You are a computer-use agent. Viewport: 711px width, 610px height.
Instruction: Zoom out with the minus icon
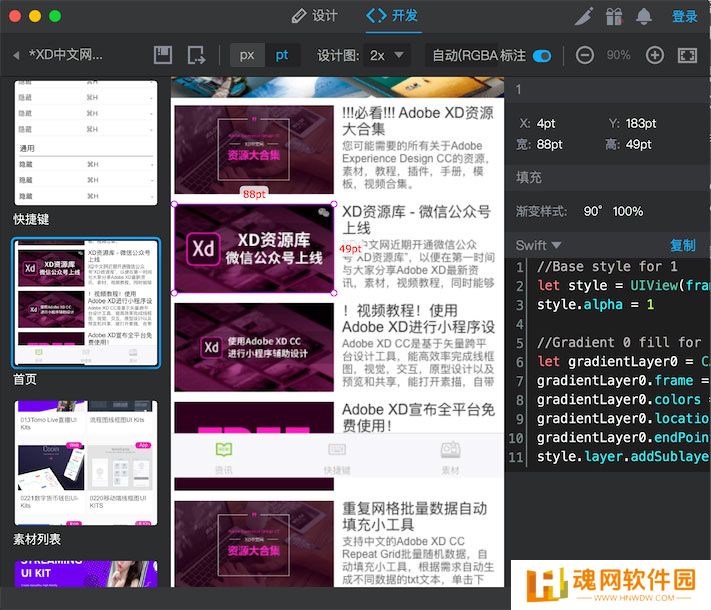[x=585, y=55]
